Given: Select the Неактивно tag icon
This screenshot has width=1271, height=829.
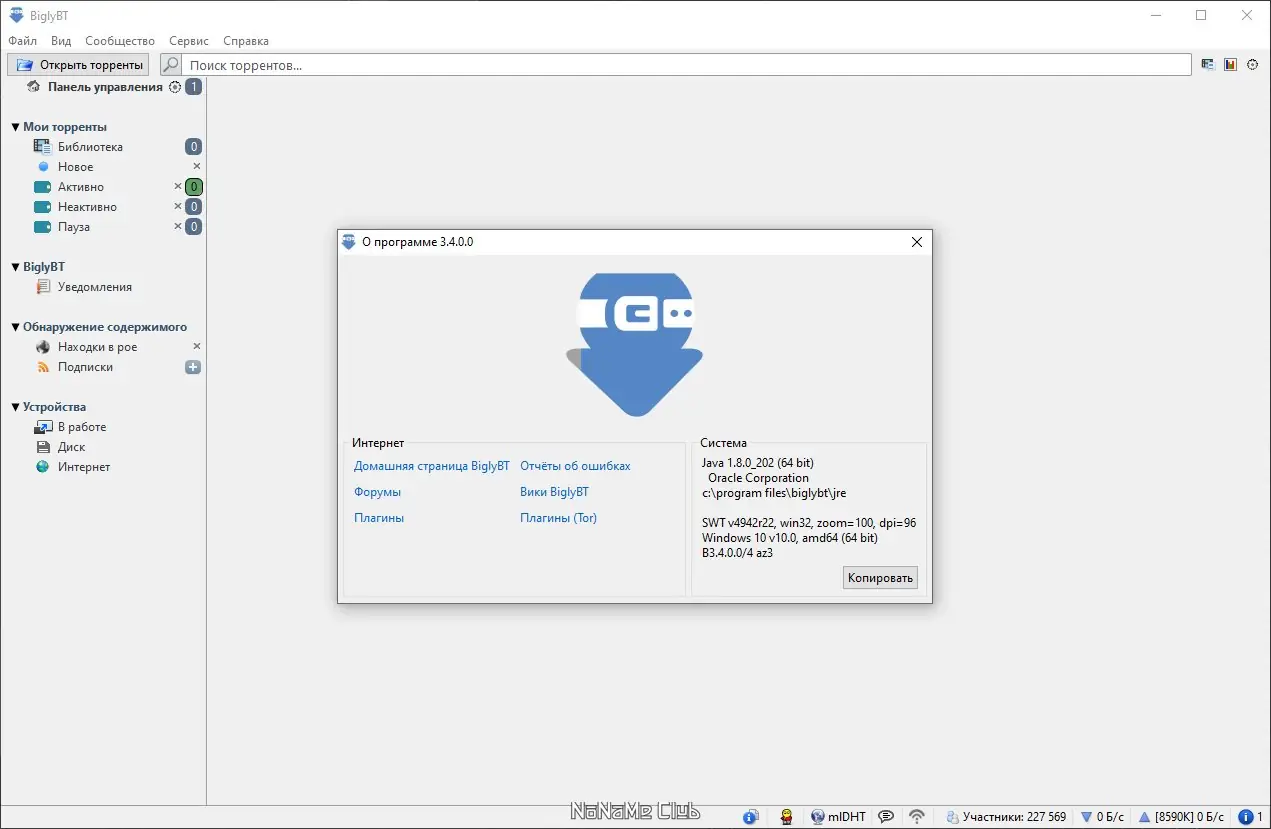Looking at the screenshot, I should coord(42,207).
